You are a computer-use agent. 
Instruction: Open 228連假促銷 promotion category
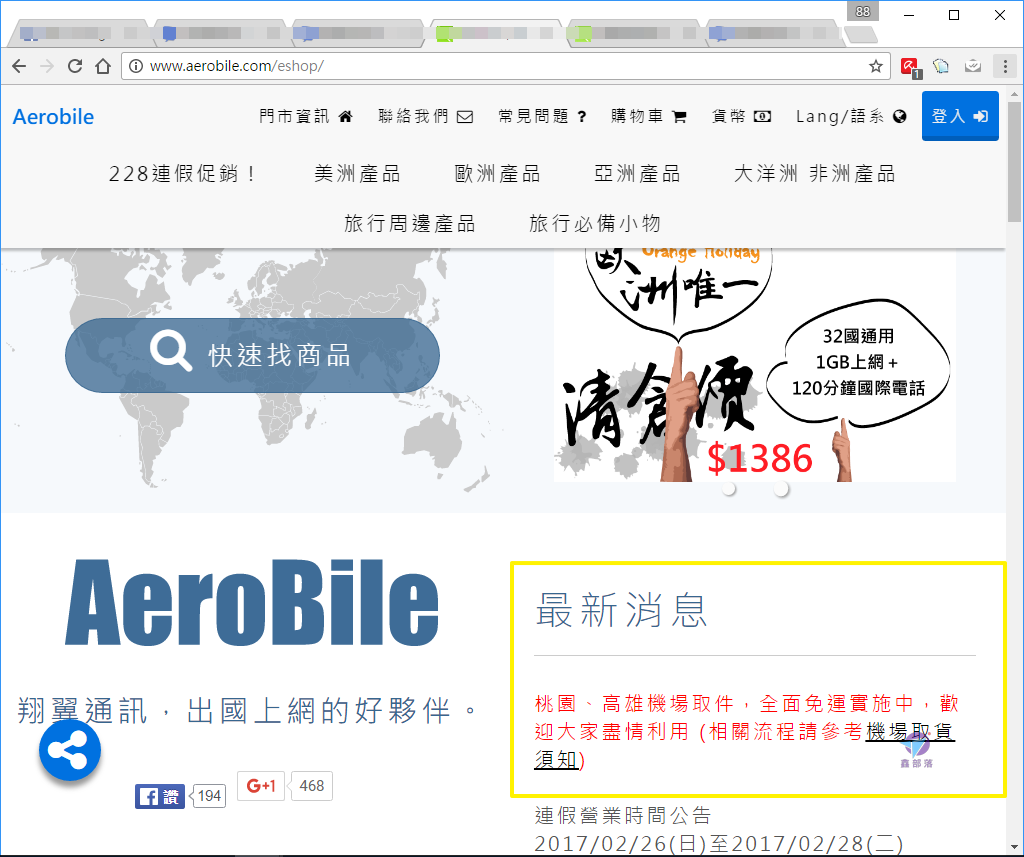click(182, 174)
